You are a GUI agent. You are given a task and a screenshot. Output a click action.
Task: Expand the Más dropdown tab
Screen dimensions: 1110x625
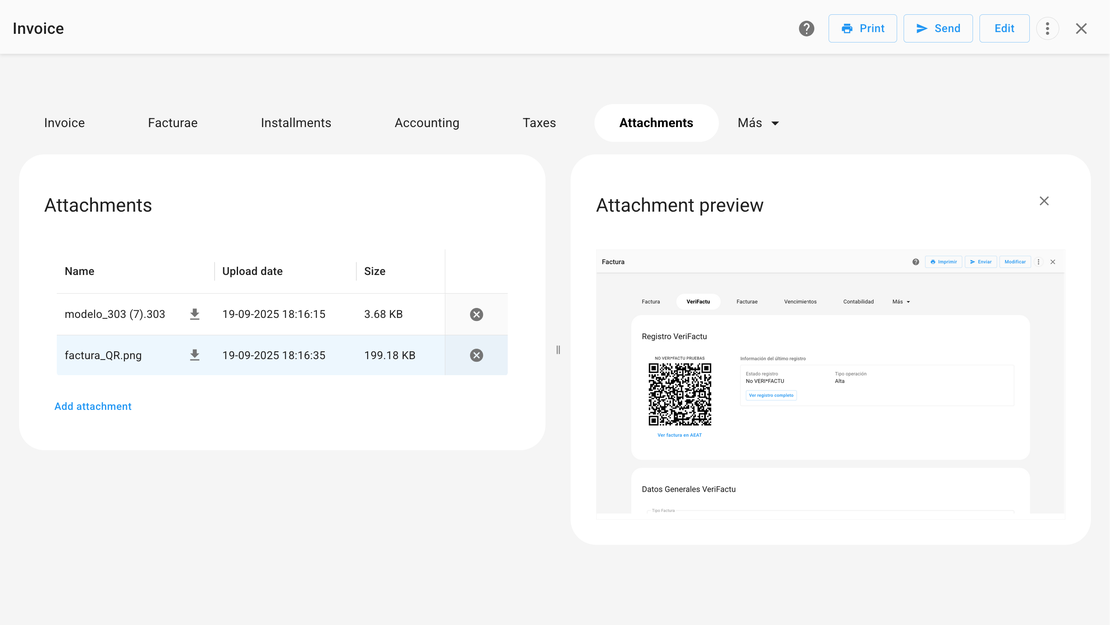tap(758, 123)
